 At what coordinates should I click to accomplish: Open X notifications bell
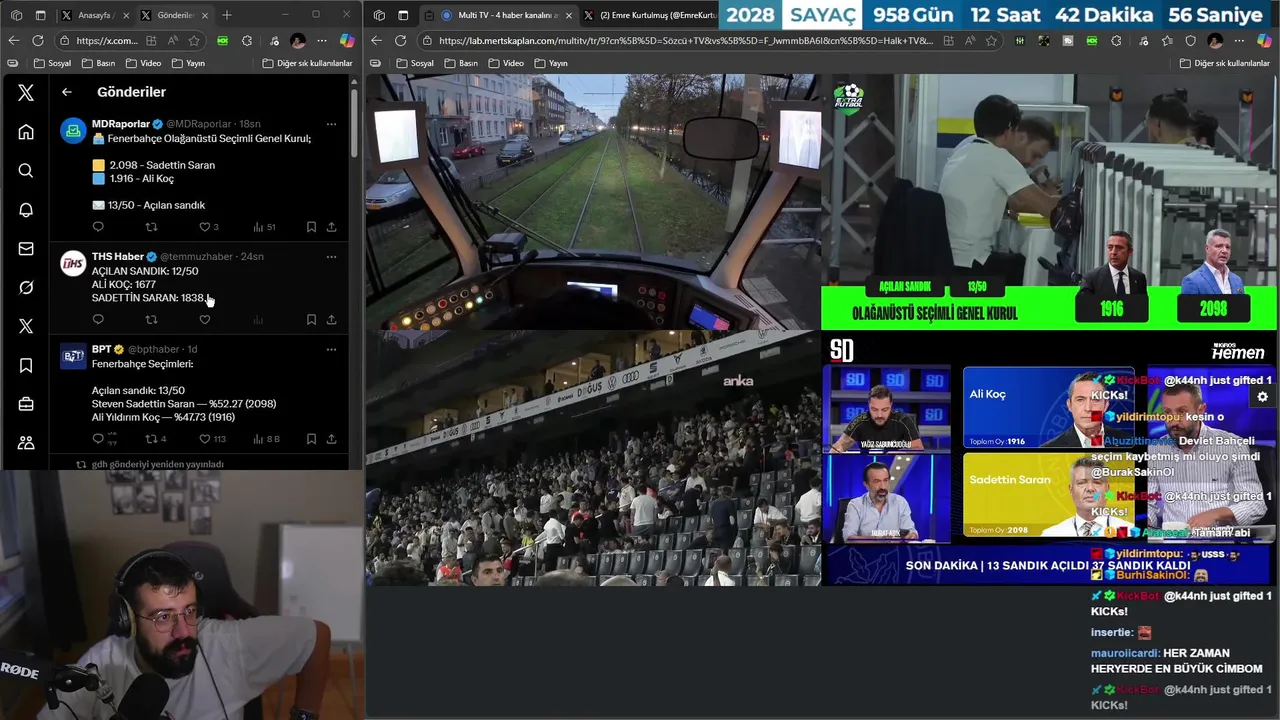(26, 209)
